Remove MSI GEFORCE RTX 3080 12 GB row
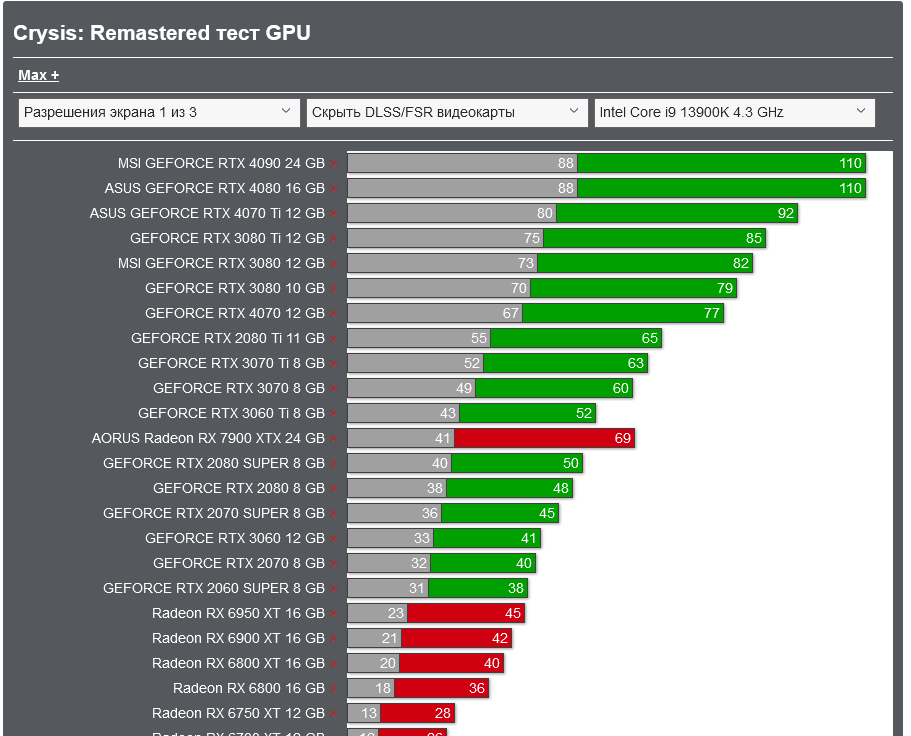The height and width of the screenshot is (736, 911). click(333, 264)
